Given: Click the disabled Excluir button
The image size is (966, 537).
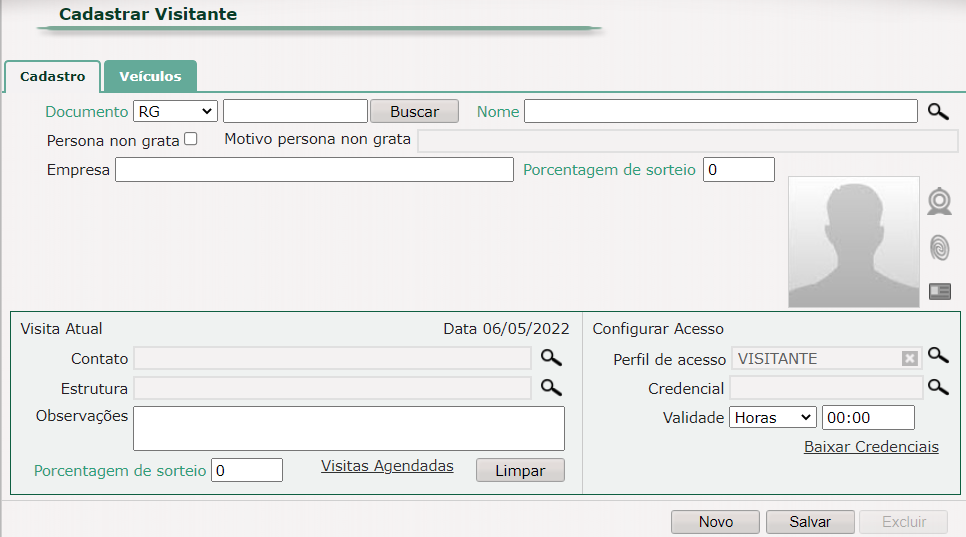Looking at the screenshot, I should tap(904, 522).
